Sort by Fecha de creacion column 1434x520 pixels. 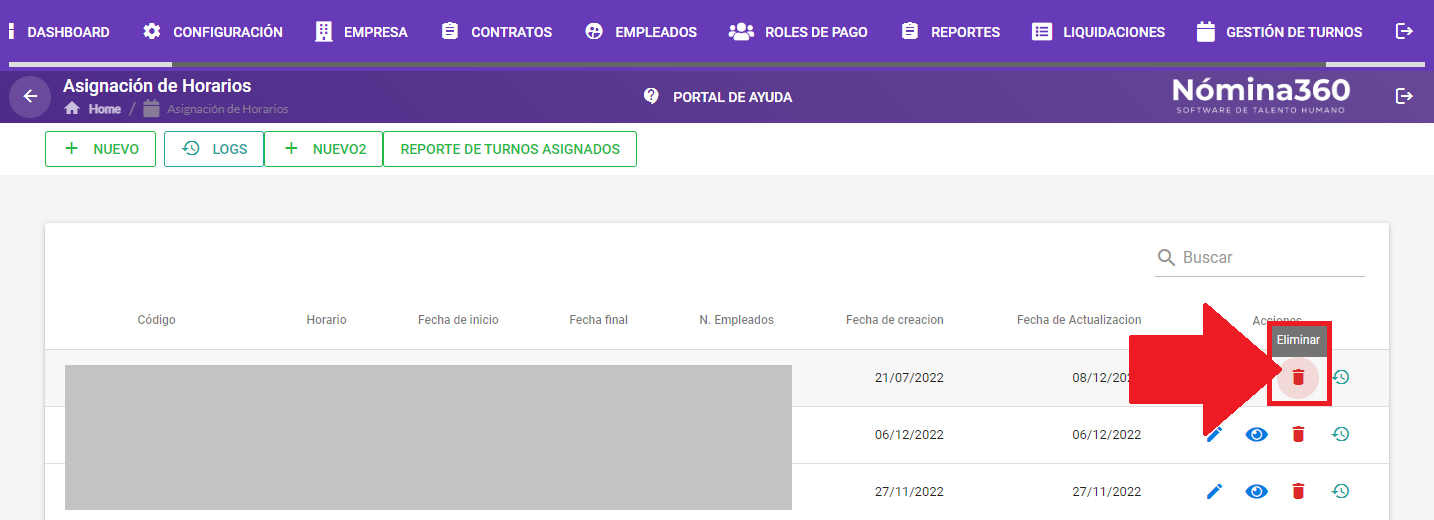tap(894, 320)
